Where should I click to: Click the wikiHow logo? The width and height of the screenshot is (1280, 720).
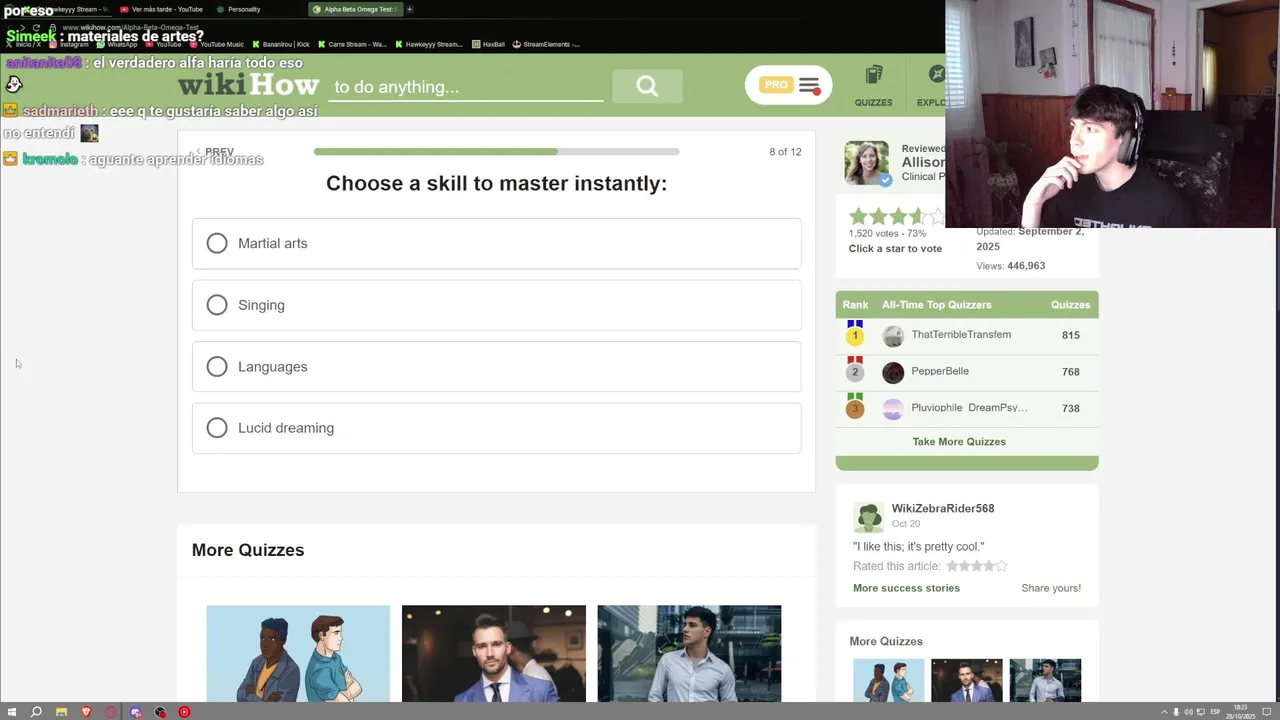click(248, 85)
